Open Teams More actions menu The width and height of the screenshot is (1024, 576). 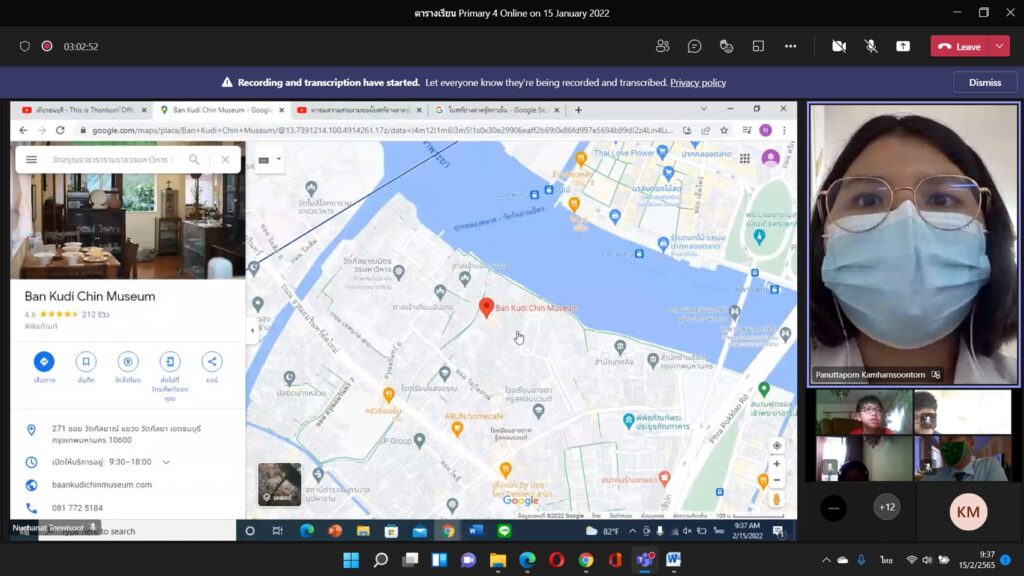(790, 46)
